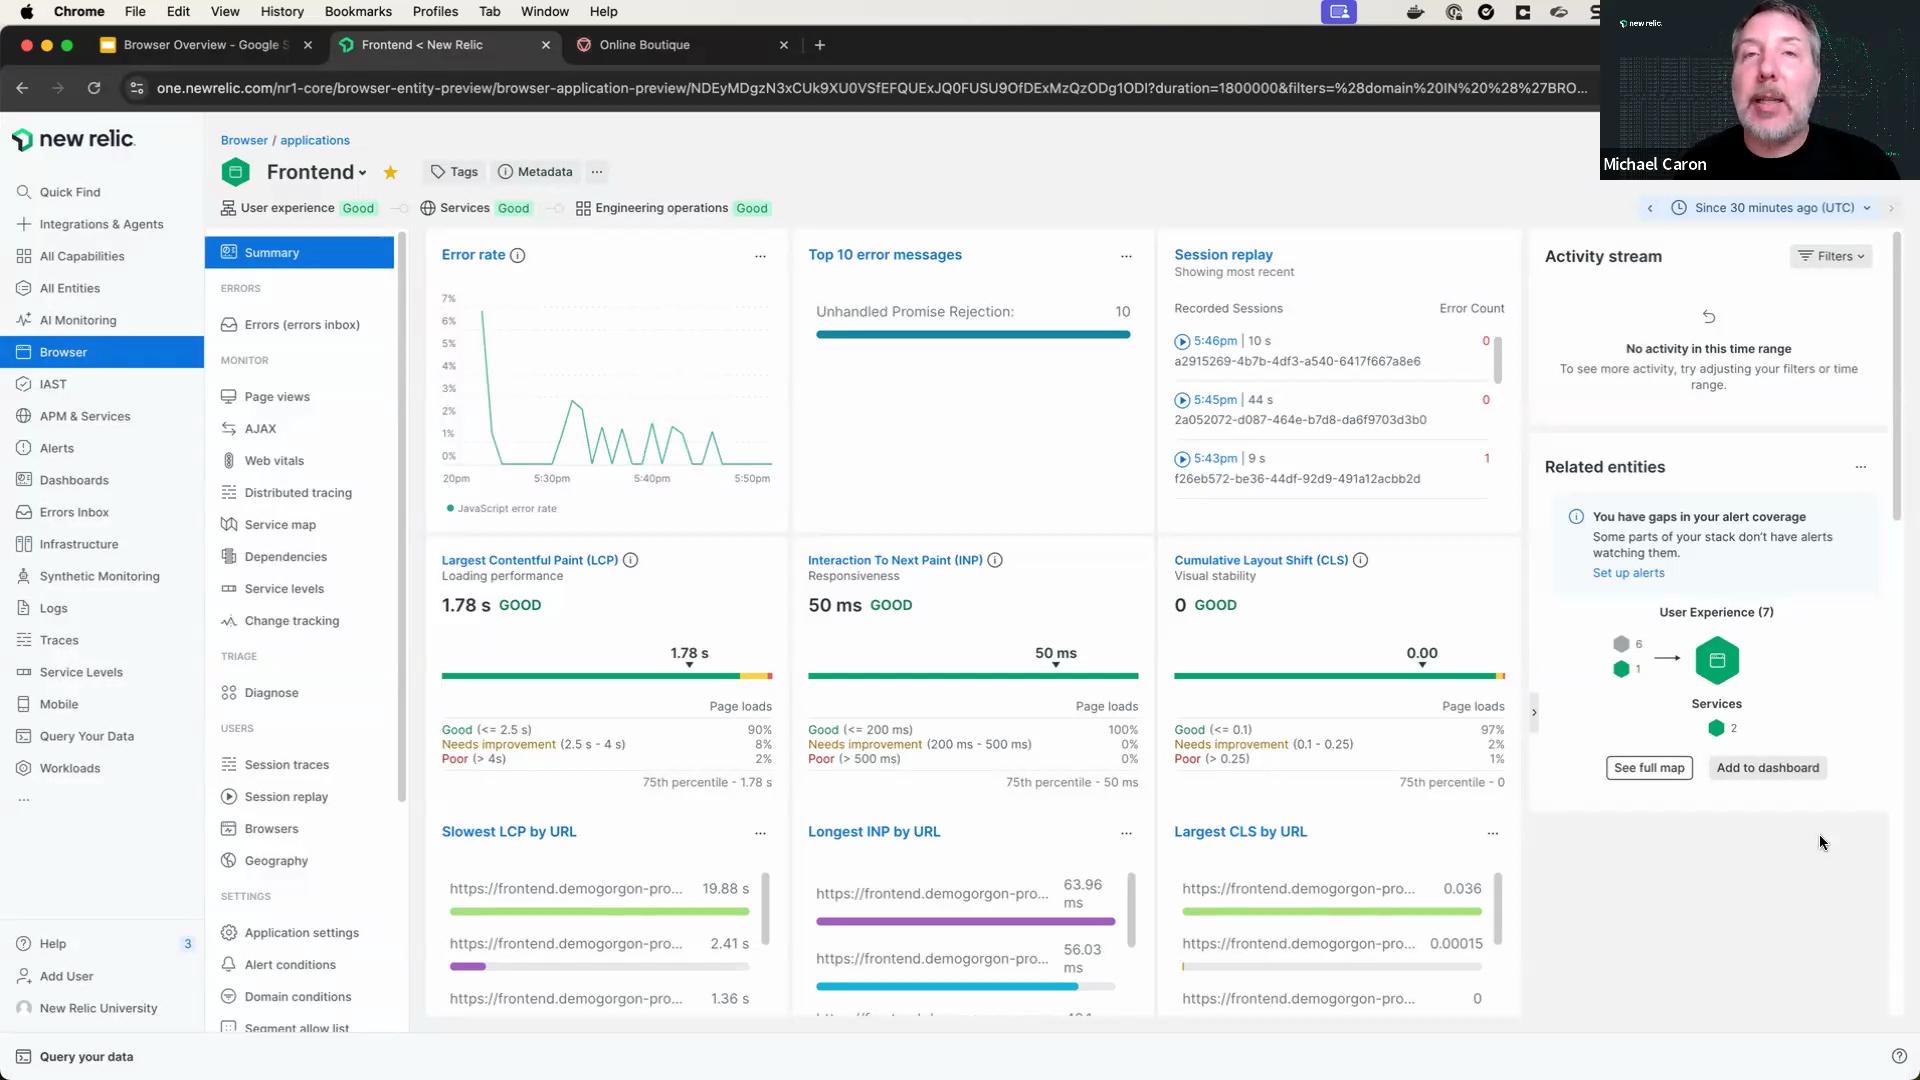The width and height of the screenshot is (1920, 1080).
Task: Open Integrations & Agents in sidebar
Action: tap(101, 224)
